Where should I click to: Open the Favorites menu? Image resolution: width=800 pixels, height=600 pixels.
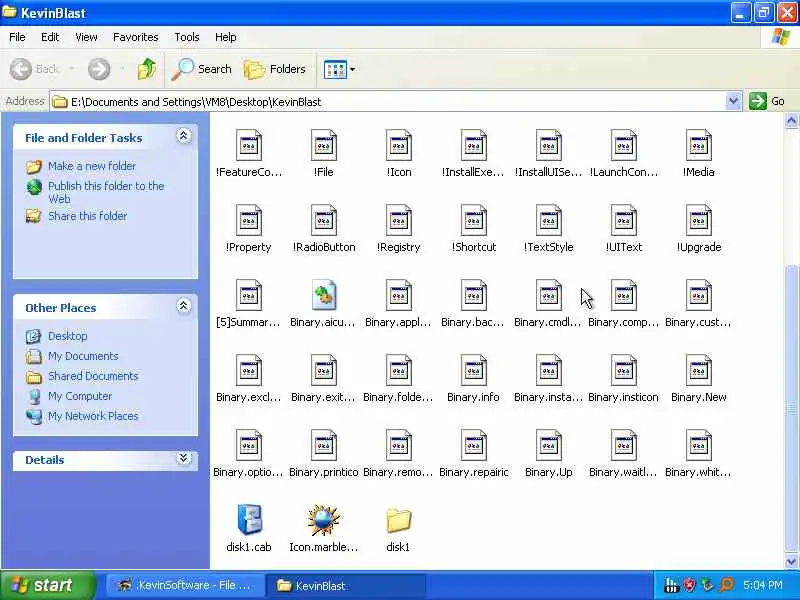[x=136, y=37]
